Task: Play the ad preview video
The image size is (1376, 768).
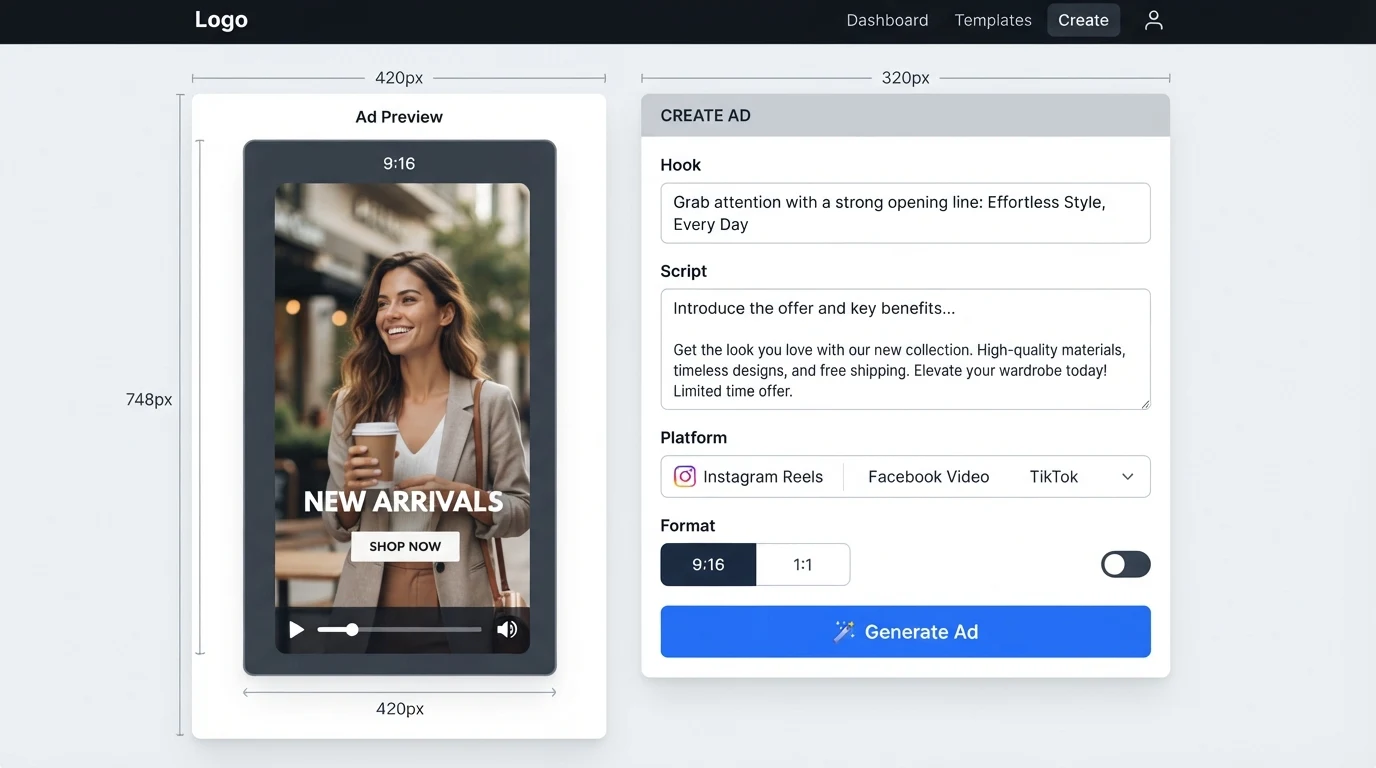Action: (296, 630)
